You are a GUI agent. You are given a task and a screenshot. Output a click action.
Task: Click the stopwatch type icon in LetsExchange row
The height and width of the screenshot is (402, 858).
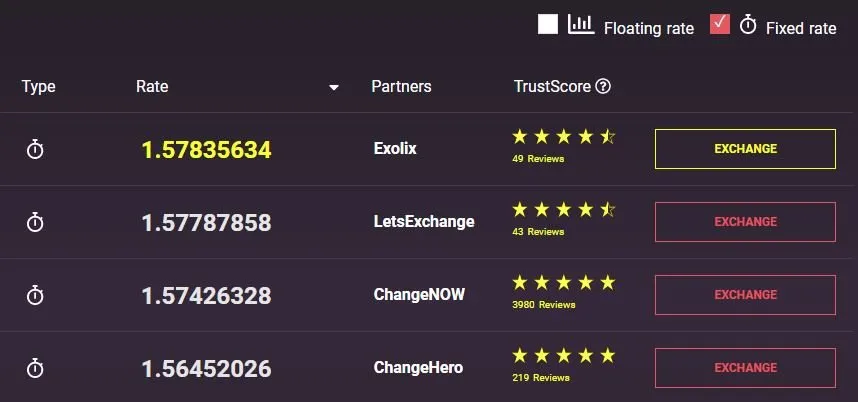35,222
